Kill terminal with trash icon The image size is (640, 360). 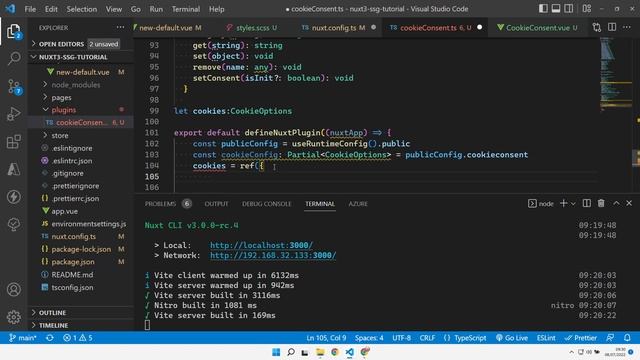click(x=601, y=203)
